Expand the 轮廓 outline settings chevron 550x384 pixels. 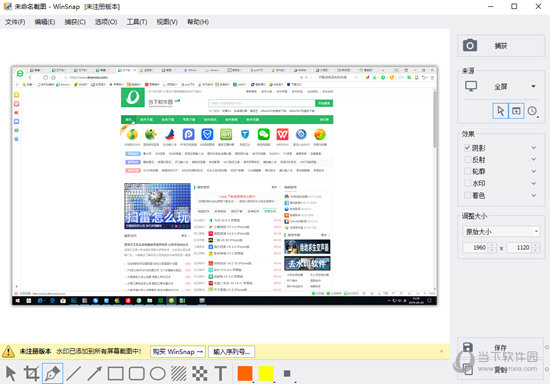pos(534,171)
